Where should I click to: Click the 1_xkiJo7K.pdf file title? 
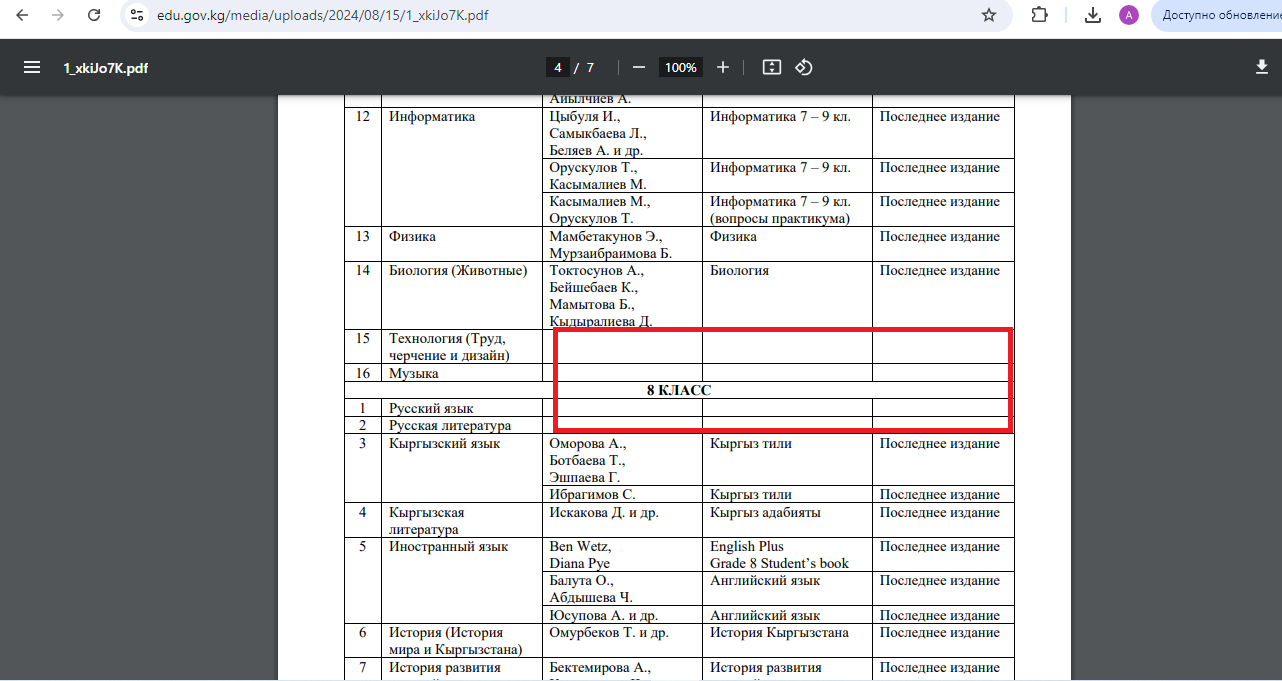tap(106, 68)
